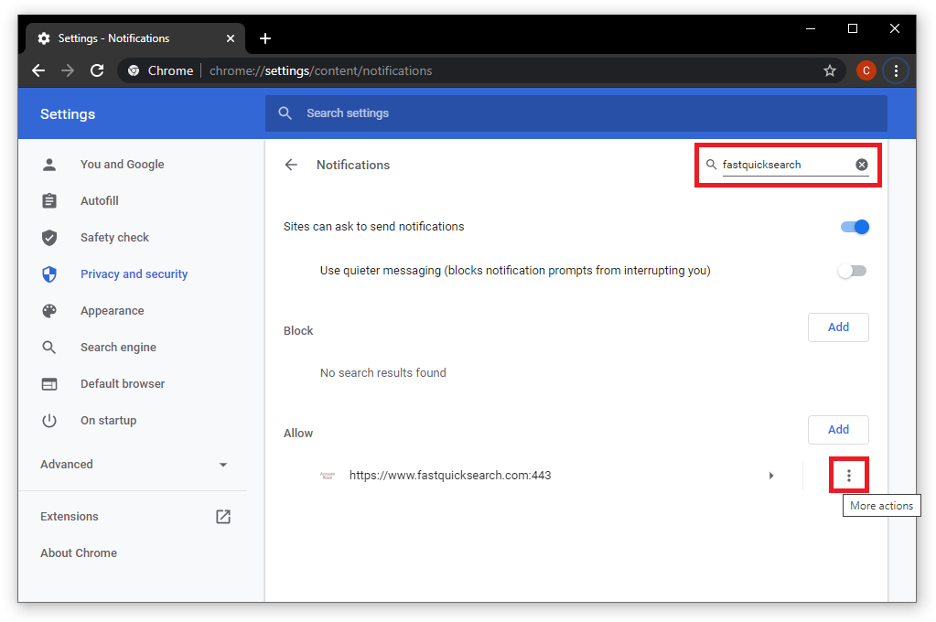
Task: Click Add button in Allow section
Action: pos(838,430)
